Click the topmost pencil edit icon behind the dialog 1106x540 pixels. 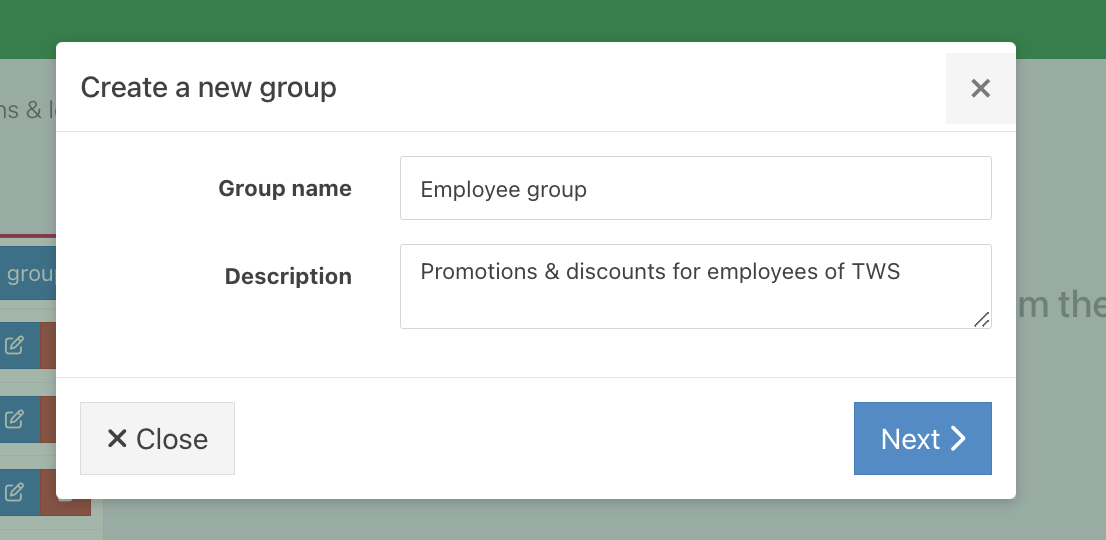14,345
